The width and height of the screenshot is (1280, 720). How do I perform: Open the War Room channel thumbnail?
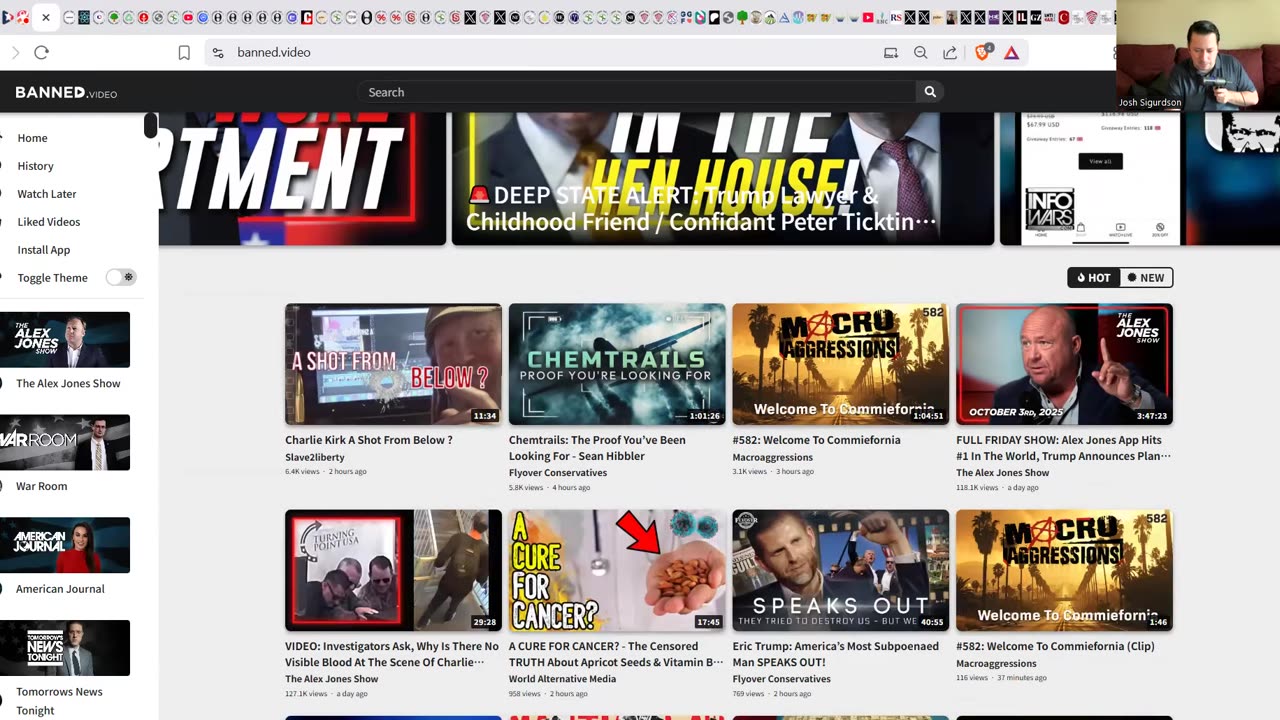65,442
